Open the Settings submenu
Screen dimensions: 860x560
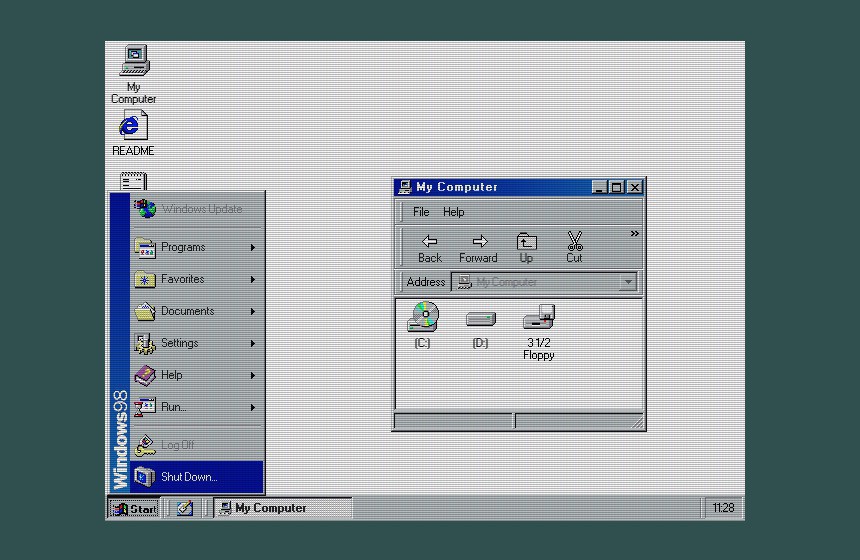pos(197,343)
